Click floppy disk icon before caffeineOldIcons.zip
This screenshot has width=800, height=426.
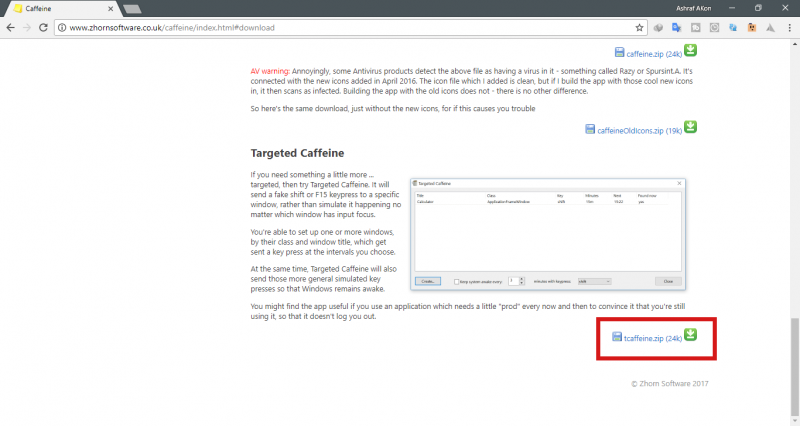590,129
